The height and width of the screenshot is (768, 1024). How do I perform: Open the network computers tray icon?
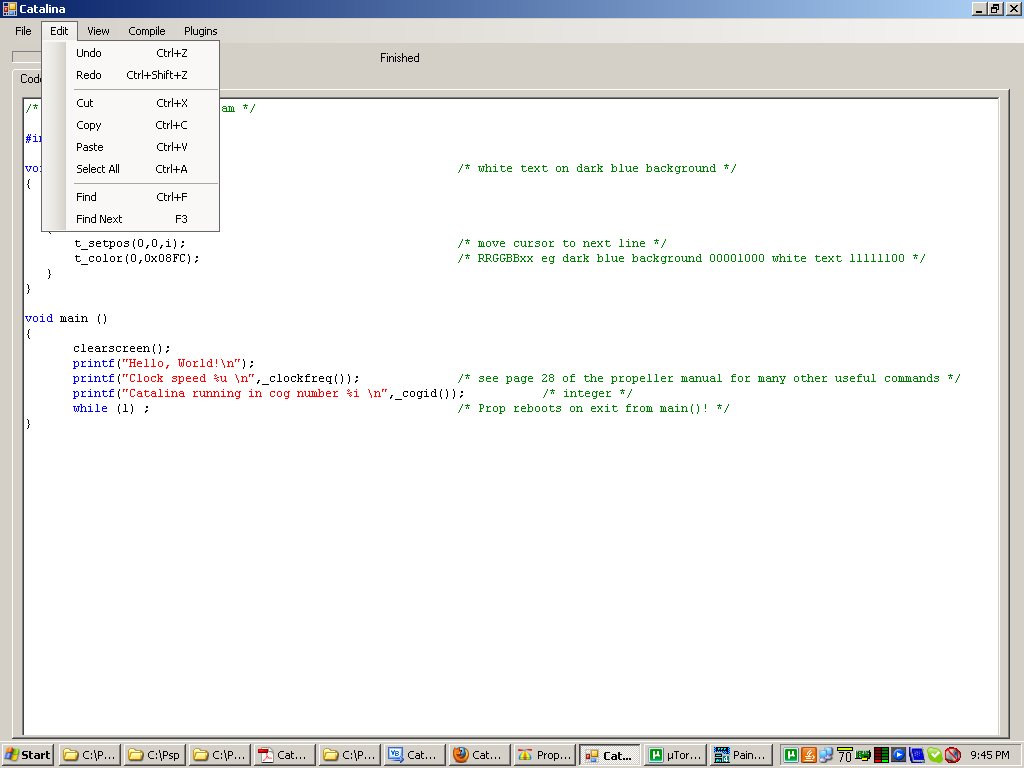pos(826,755)
